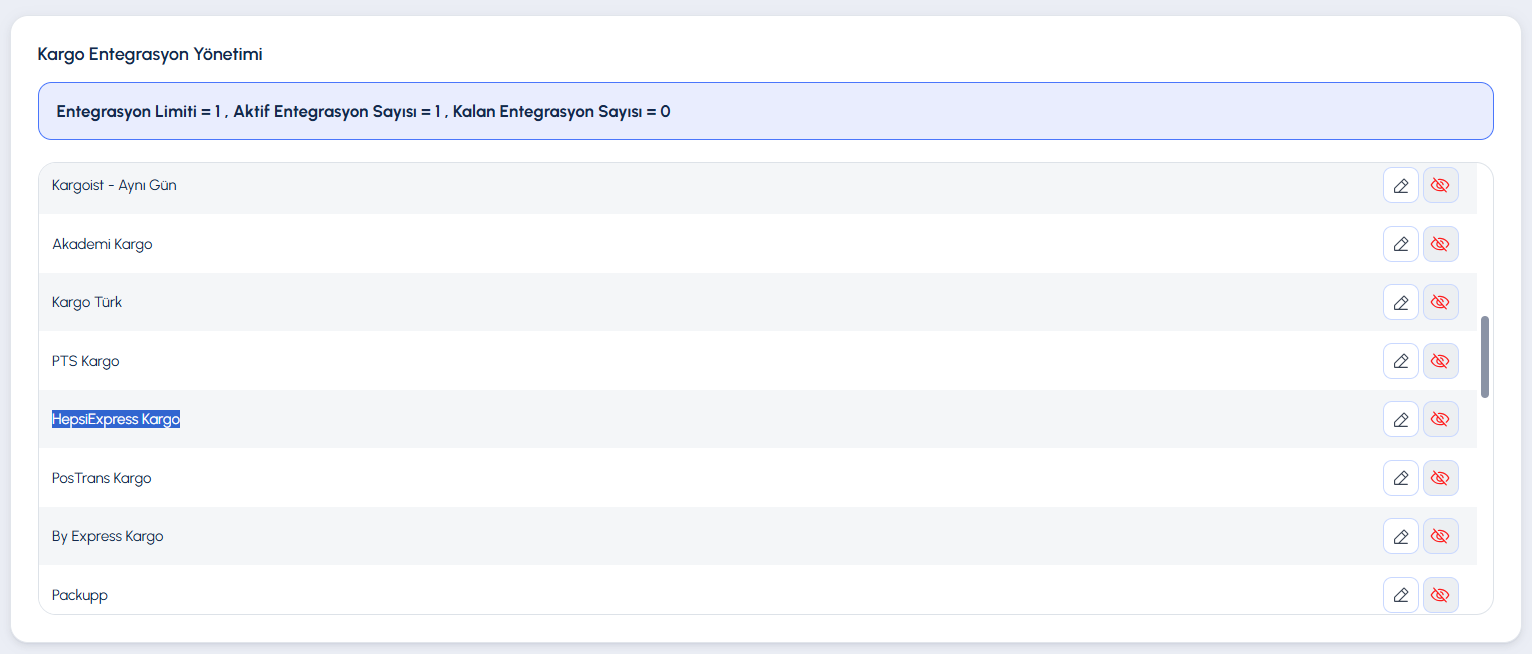
Task: Click the Kargo Türk label
Action: tap(87, 302)
